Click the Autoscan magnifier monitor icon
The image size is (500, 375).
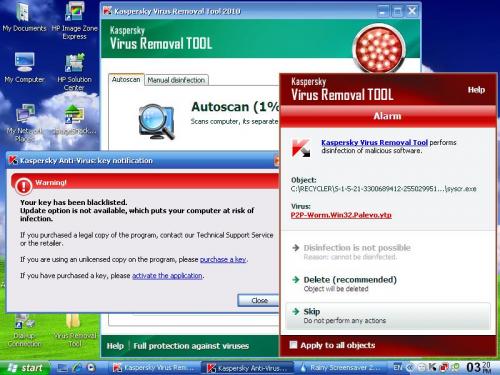[156, 122]
